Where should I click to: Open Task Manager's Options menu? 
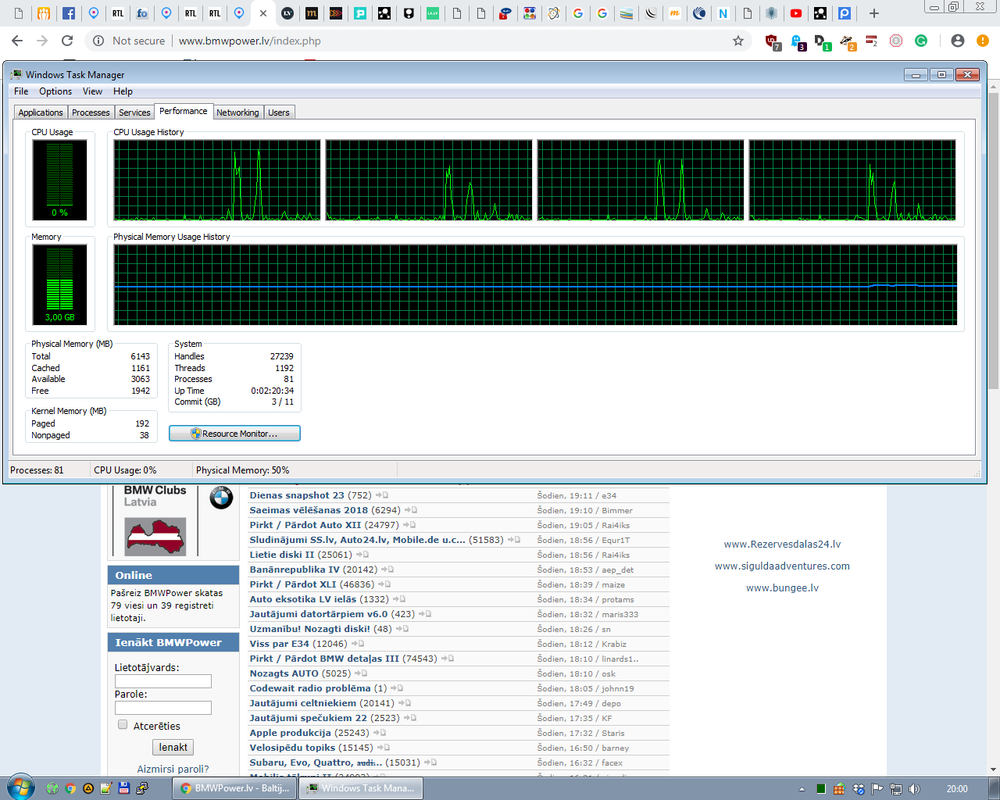pos(55,91)
